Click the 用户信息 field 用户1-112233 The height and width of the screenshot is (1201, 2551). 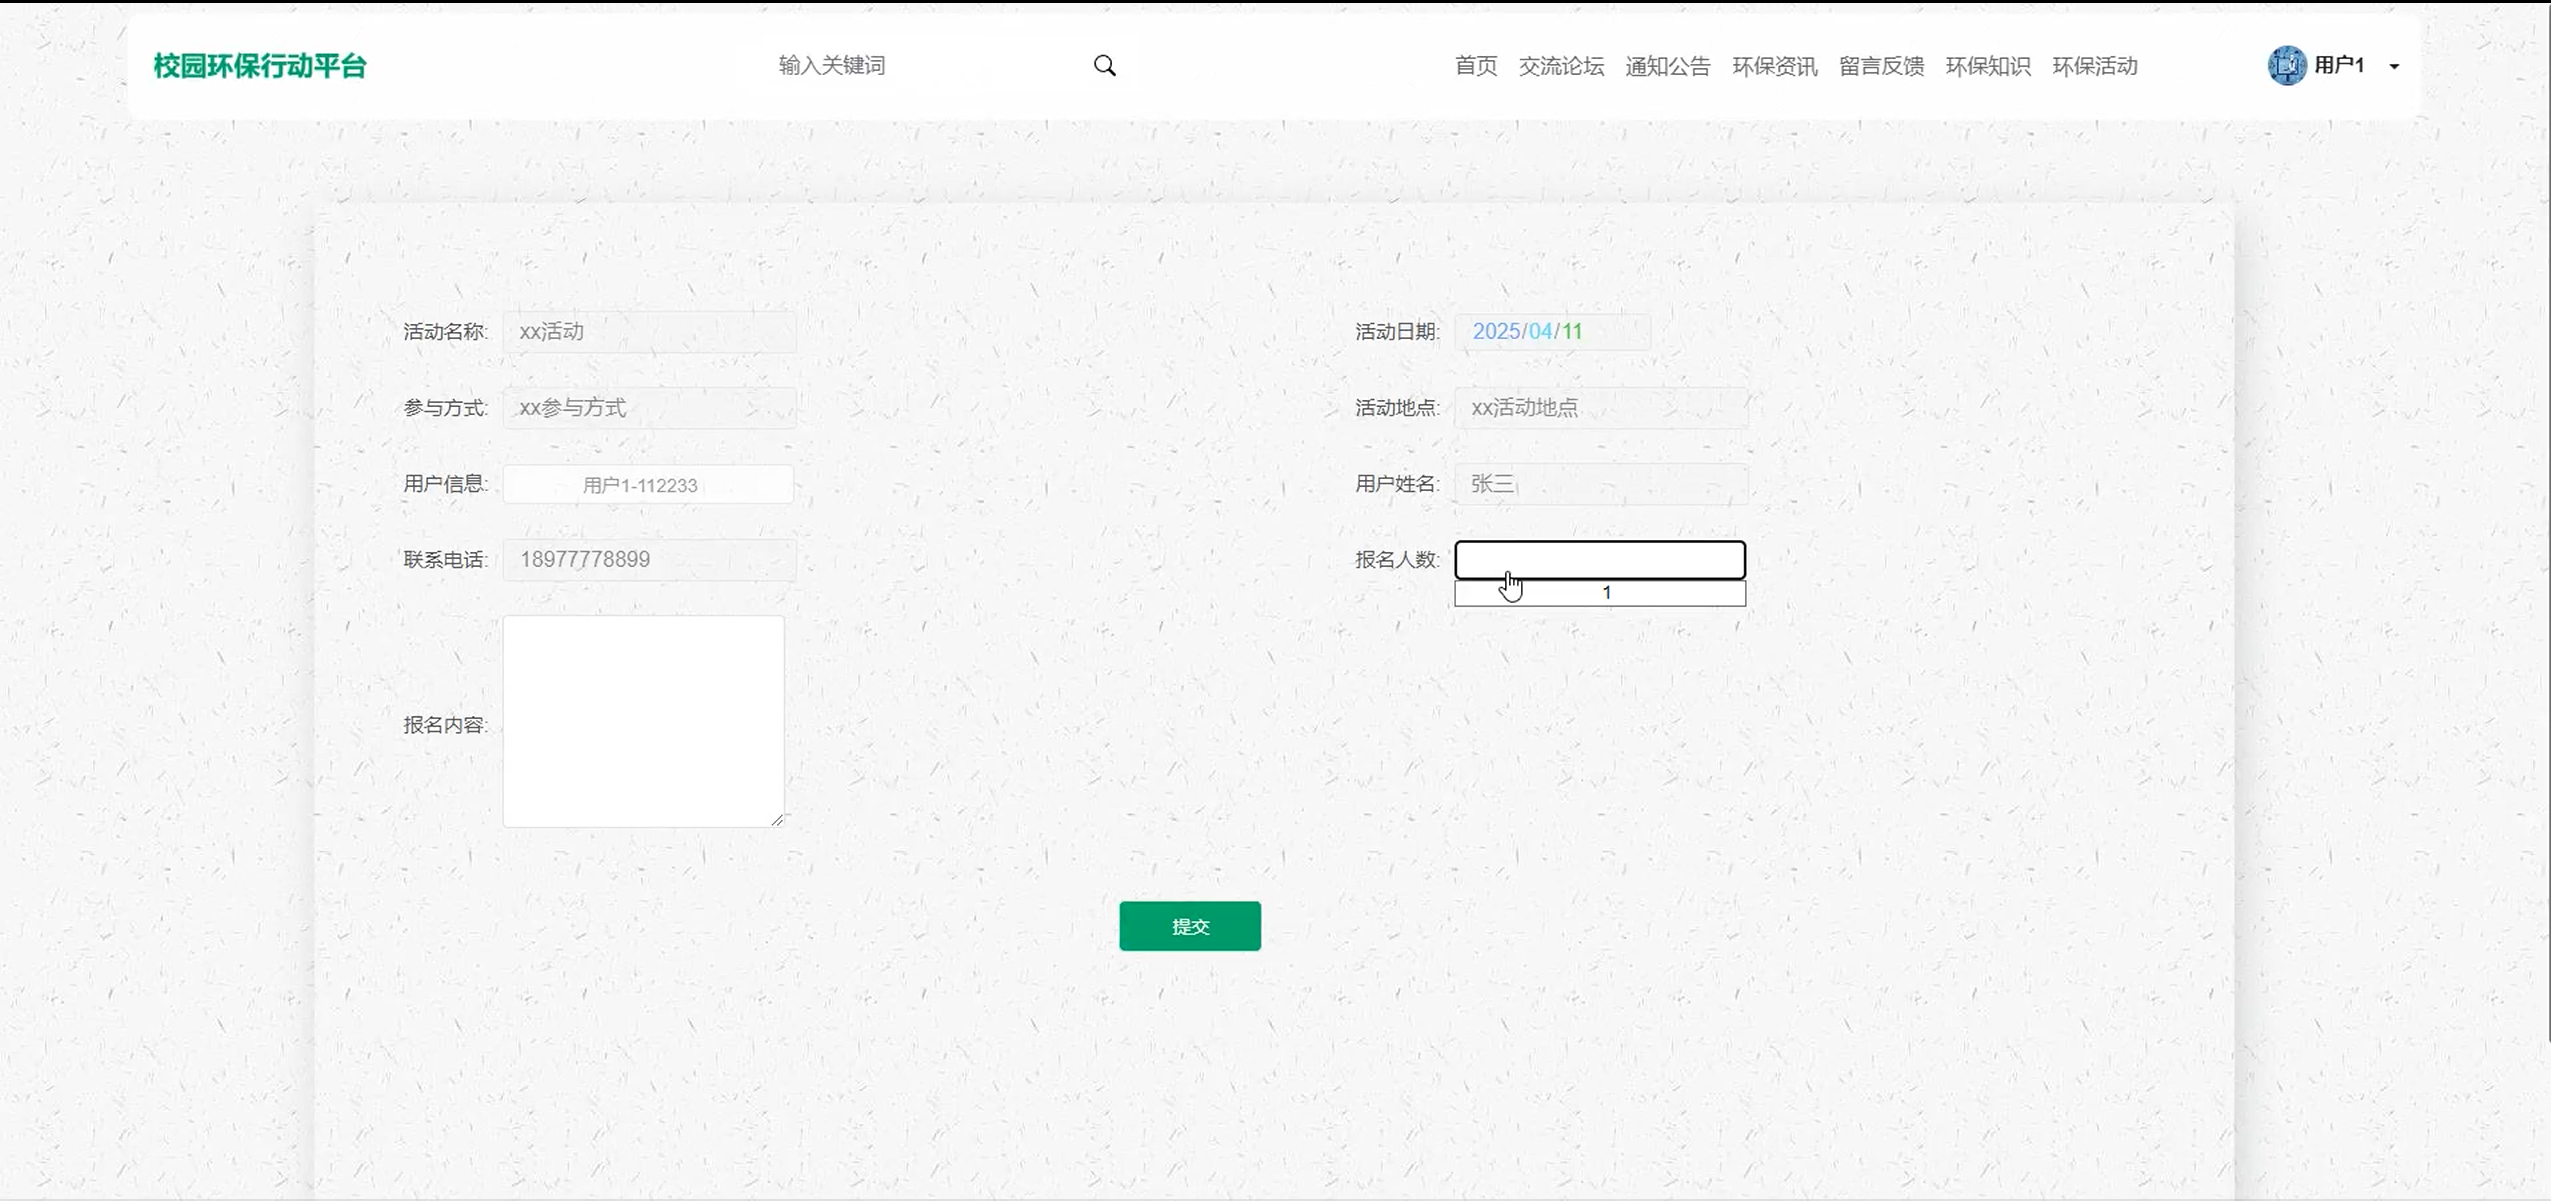[648, 485]
